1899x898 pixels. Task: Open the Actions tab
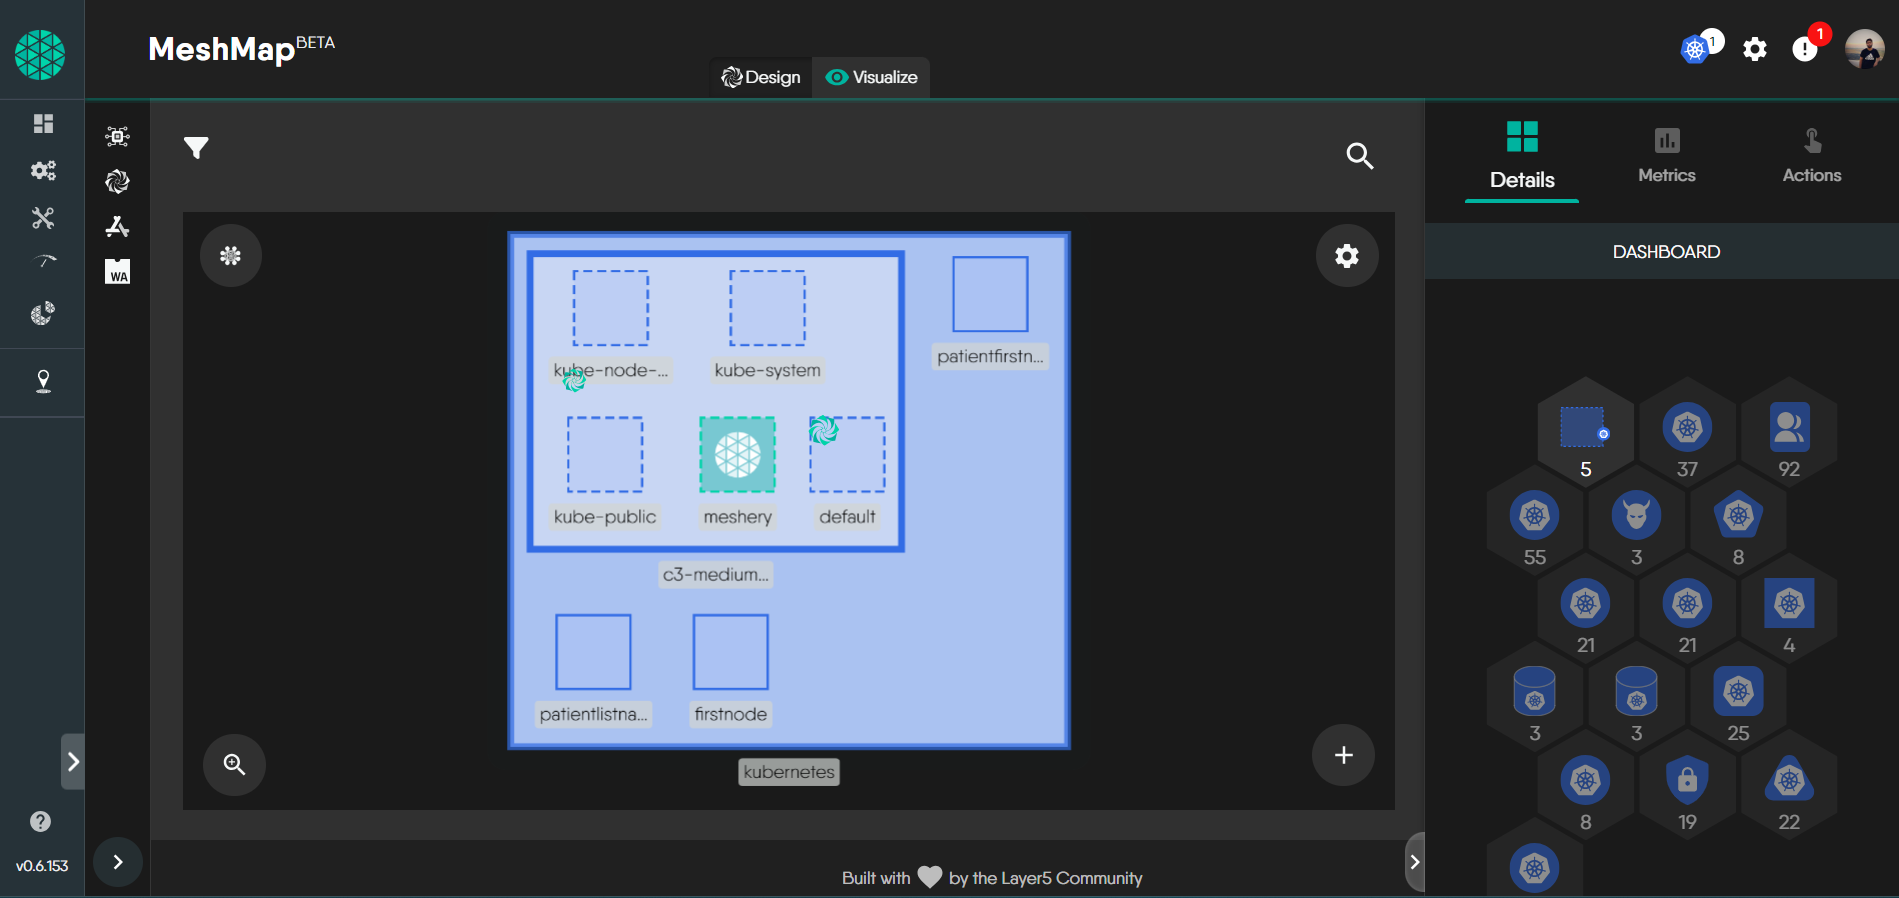(1812, 157)
